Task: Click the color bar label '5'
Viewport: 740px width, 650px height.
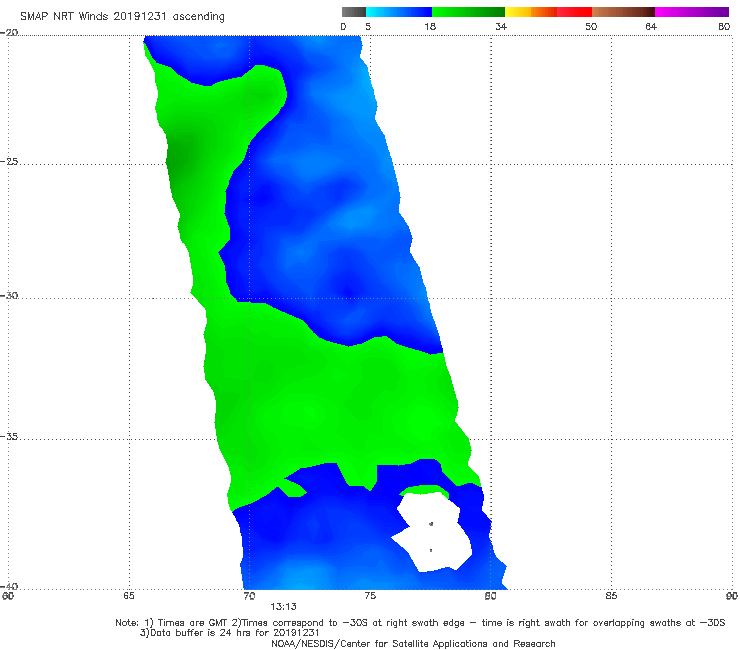Action: [x=368, y=27]
